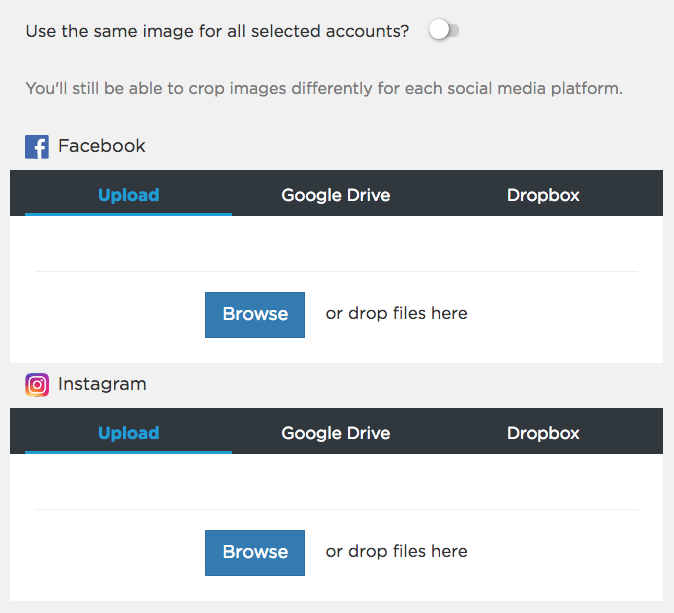Click the Instagram section label
The image size is (674, 613).
tap(102, 384)
